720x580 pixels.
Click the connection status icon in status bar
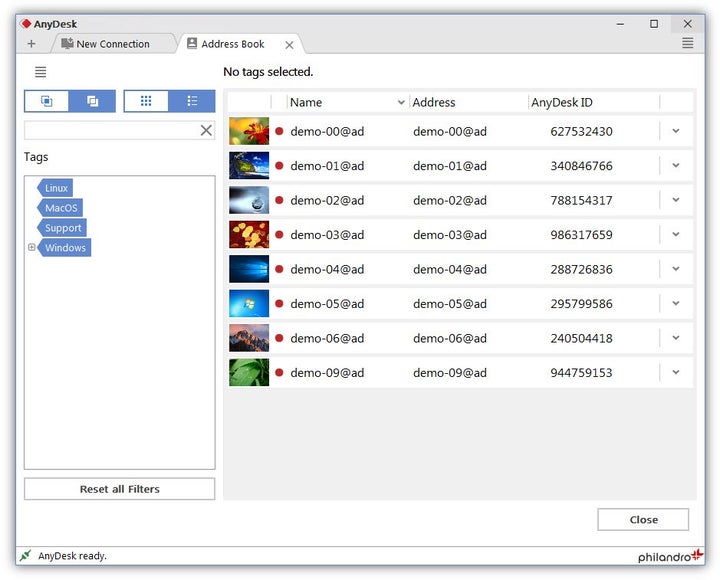tap(25, 555)
